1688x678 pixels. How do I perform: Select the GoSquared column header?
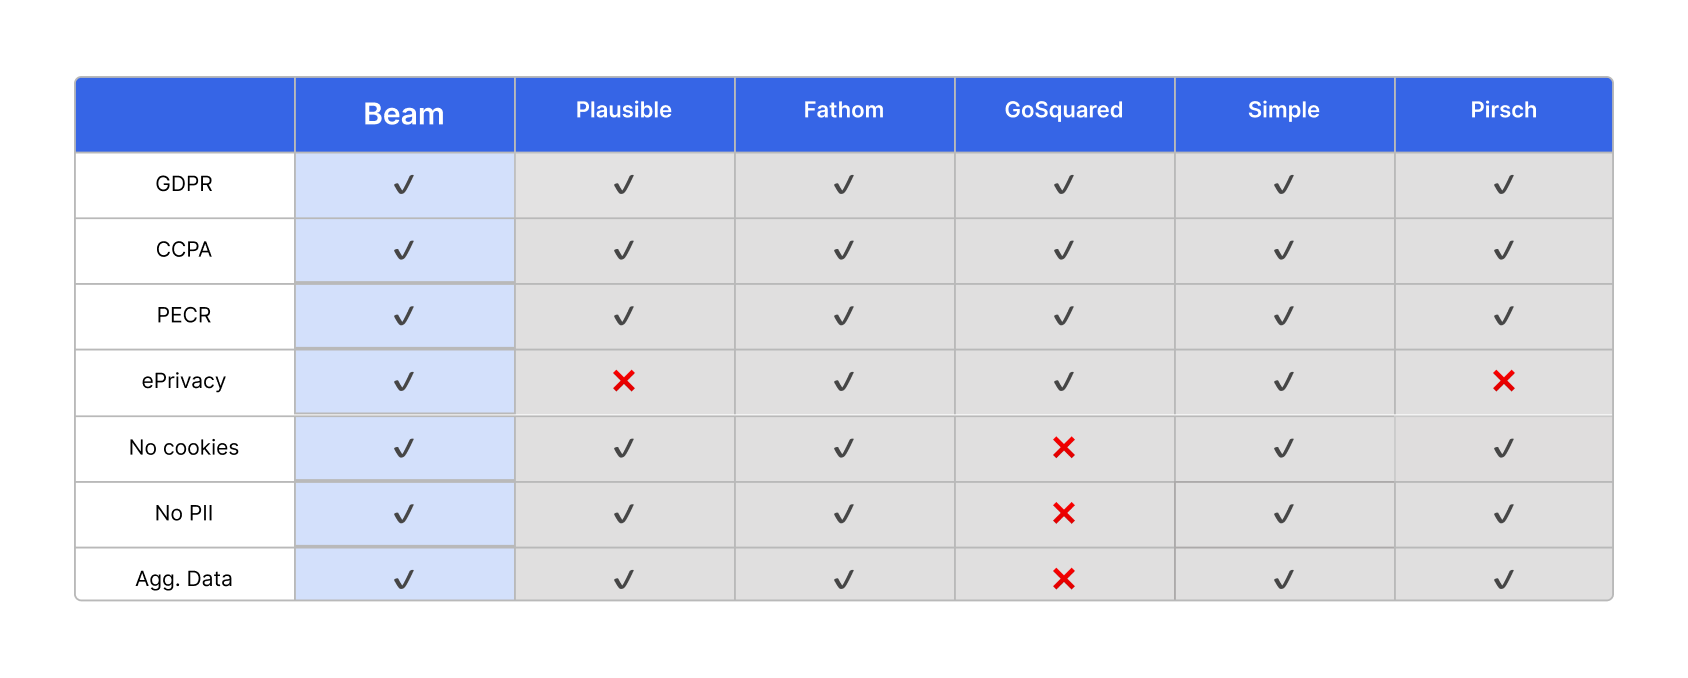1064,110
